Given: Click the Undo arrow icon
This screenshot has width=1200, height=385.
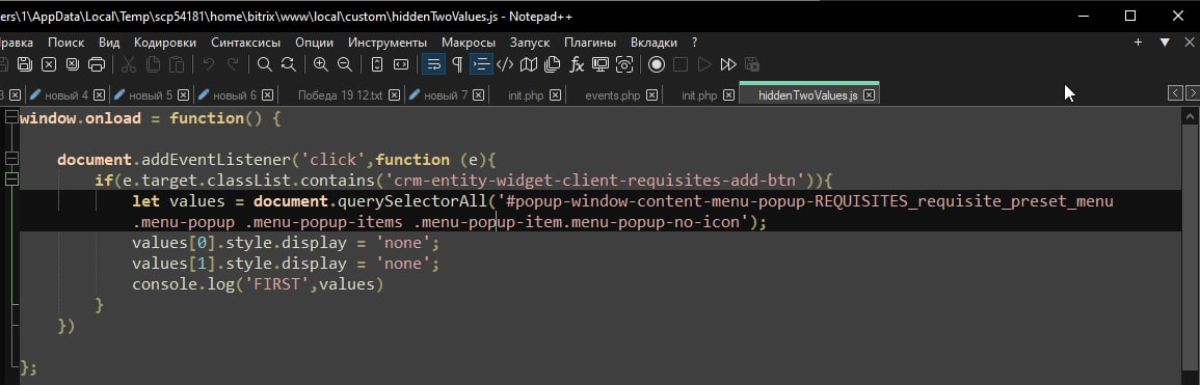Looking at the screenshot, I should click(209, 65).
